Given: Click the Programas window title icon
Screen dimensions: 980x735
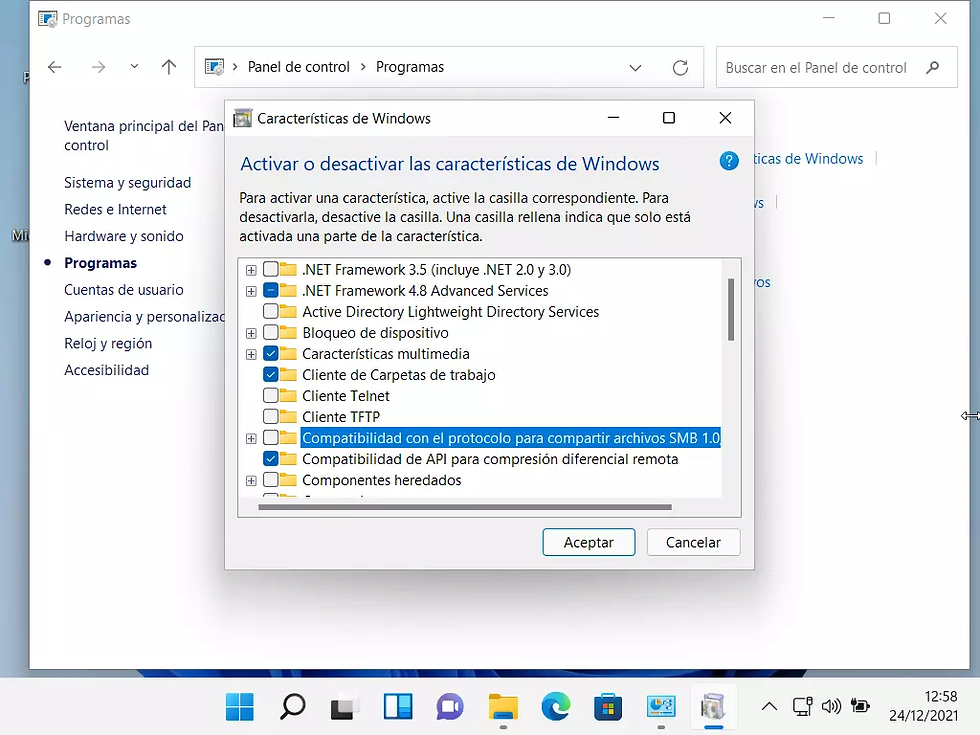Looking at the screenshot, I should click(48, 19).
